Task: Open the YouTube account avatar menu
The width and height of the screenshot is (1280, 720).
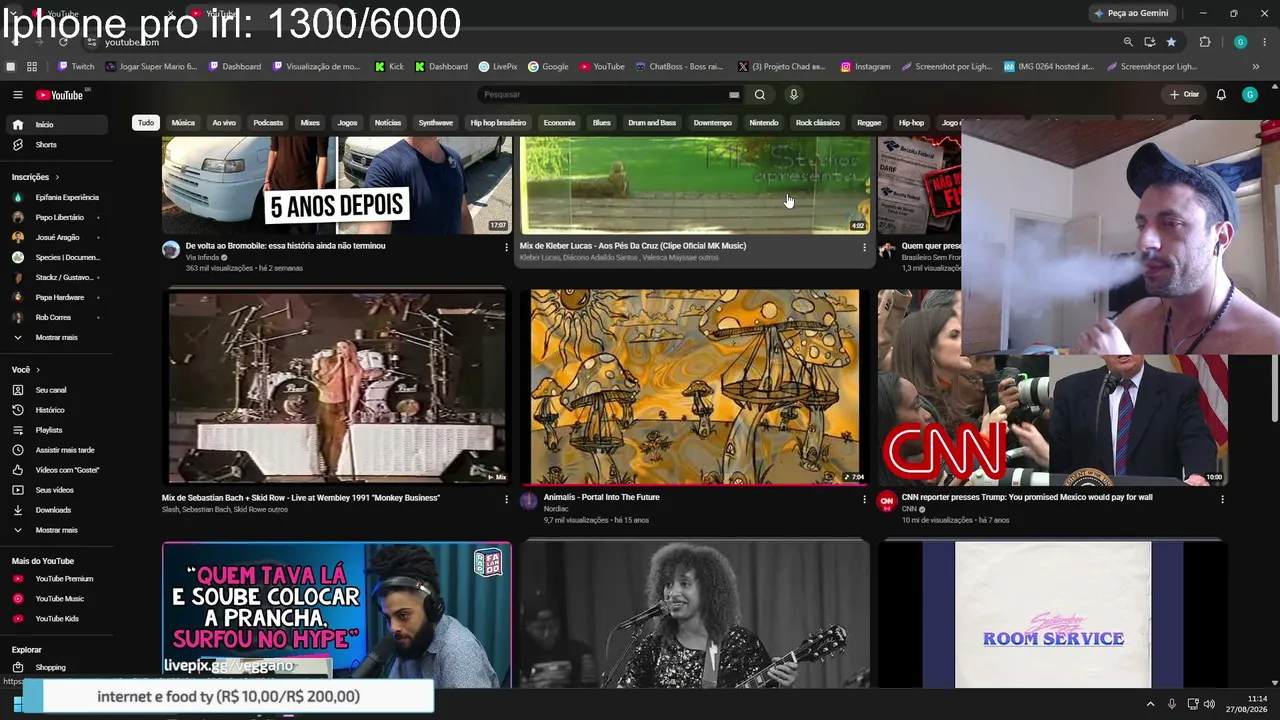Action: pyautogui.click(x=1250, y=95)
